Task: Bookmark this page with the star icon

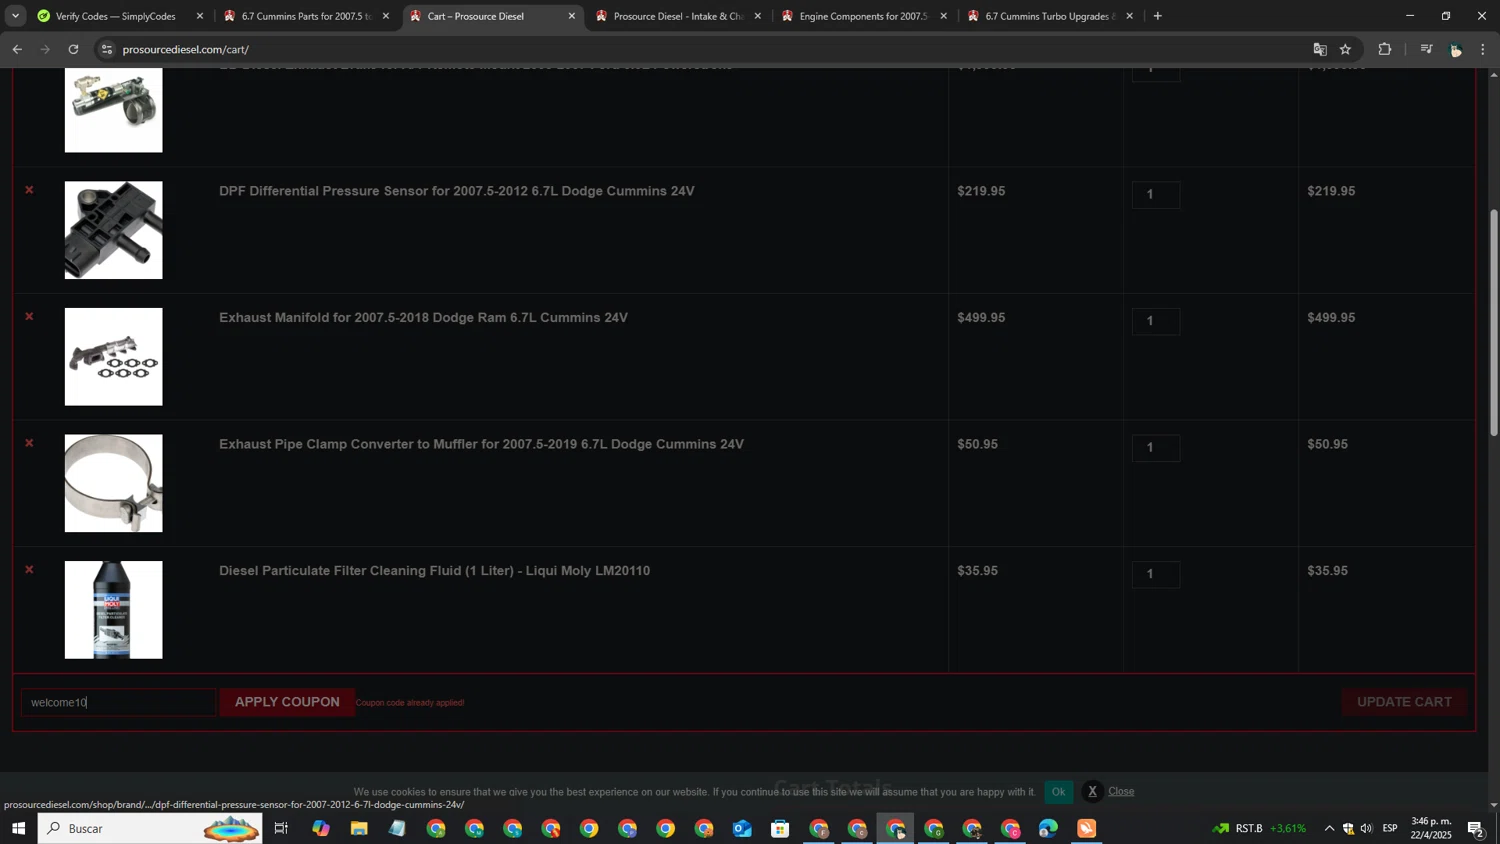Action: click(x=1346, y=49)
